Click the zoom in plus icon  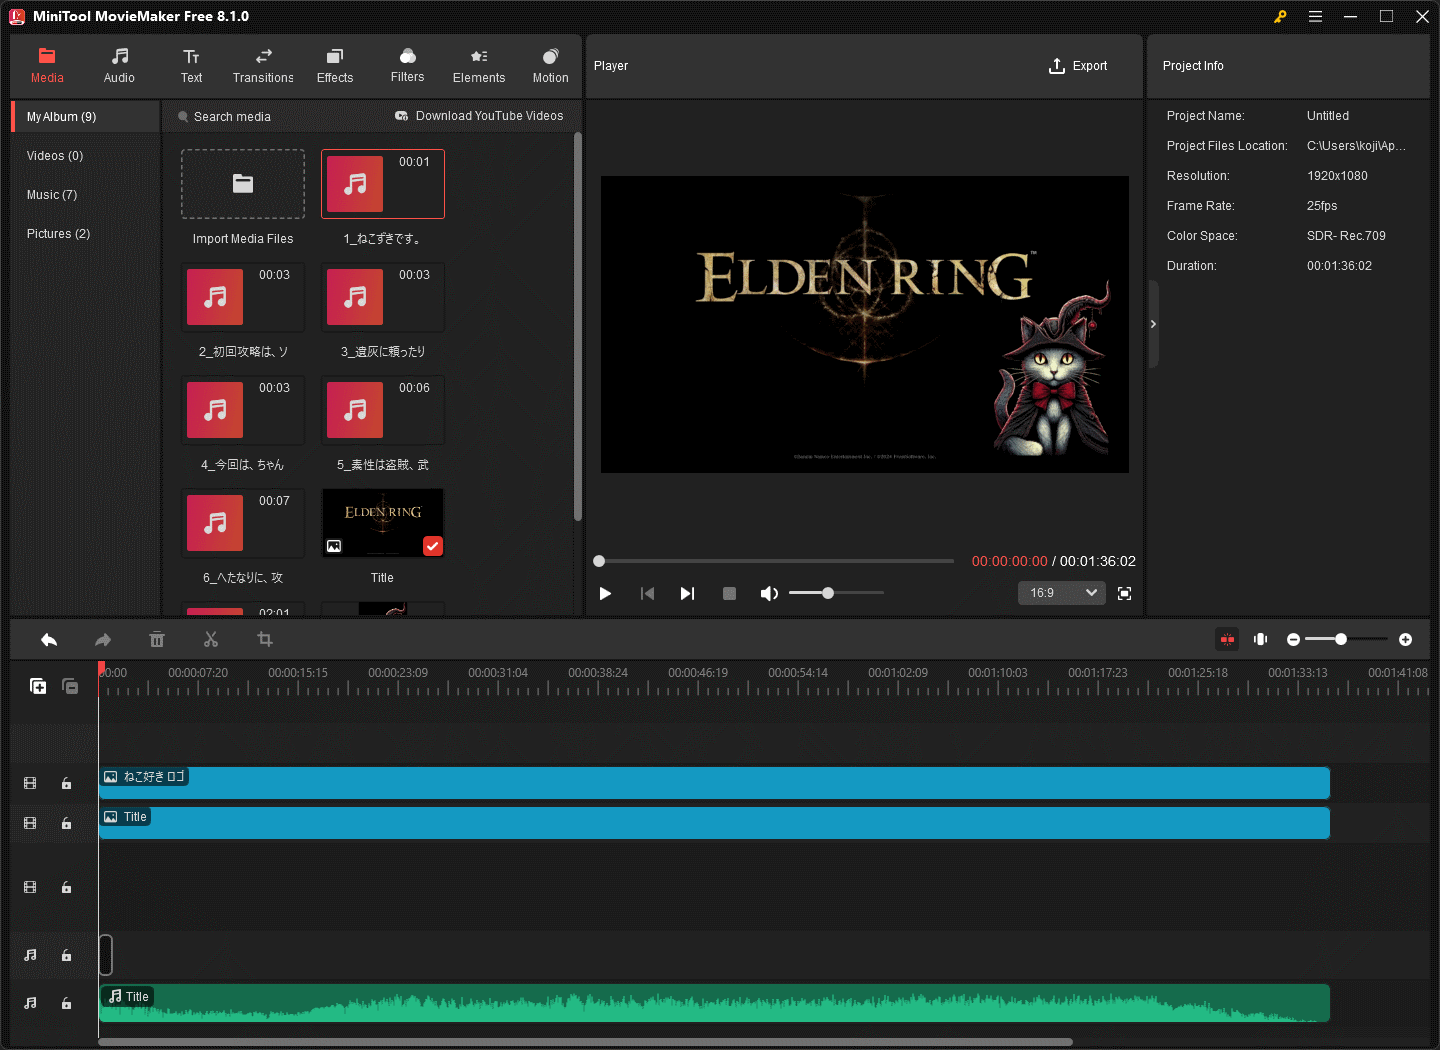pos(1405,639)
